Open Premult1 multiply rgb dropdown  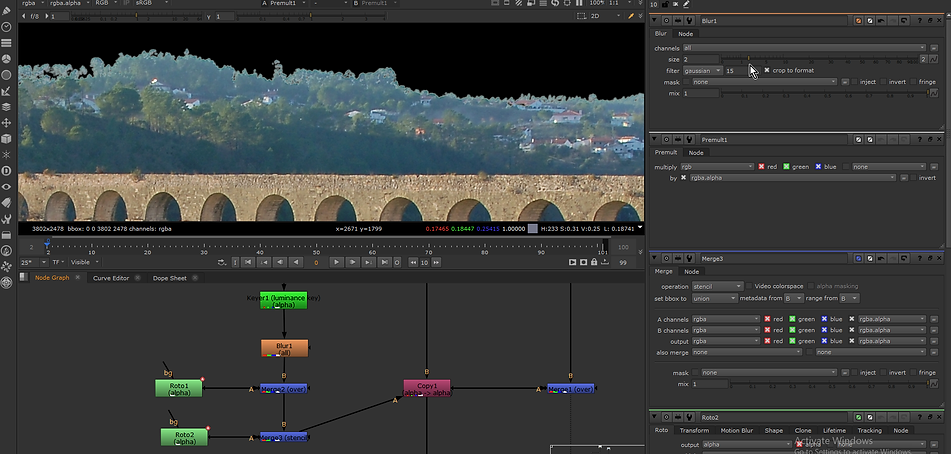[x=717, y=167]
